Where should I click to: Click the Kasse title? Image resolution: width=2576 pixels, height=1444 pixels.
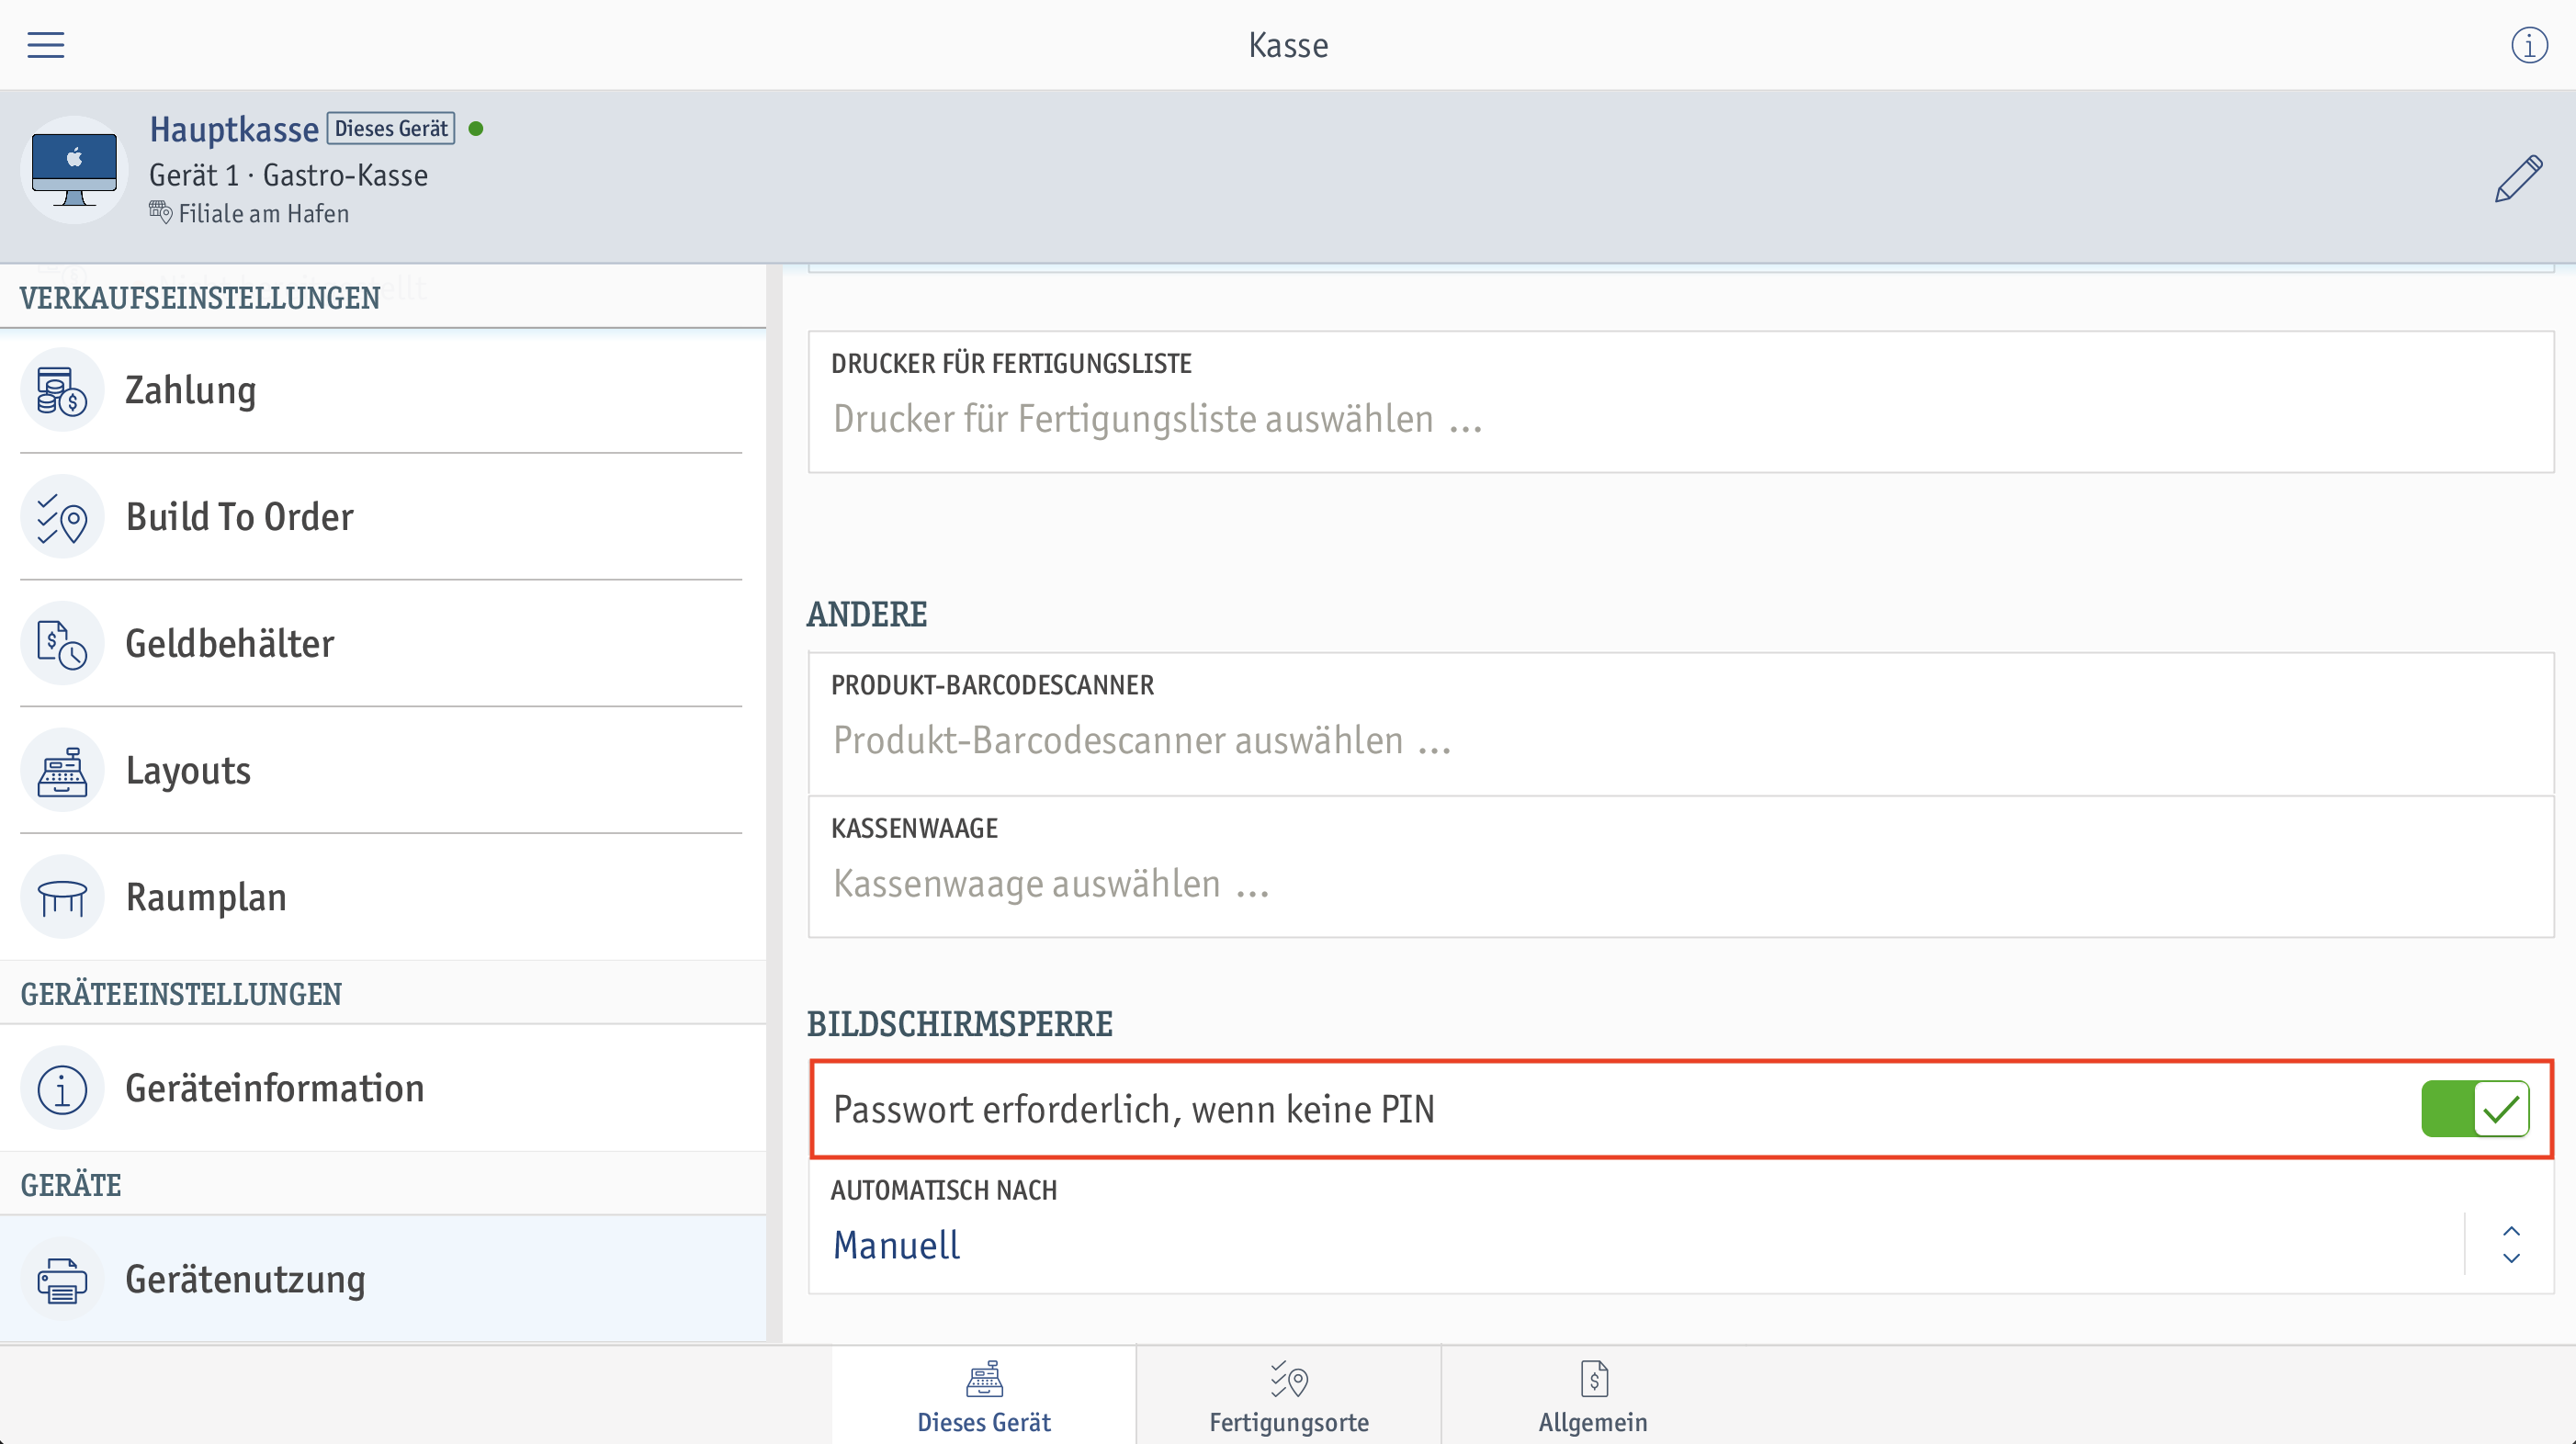[1288, 46]
